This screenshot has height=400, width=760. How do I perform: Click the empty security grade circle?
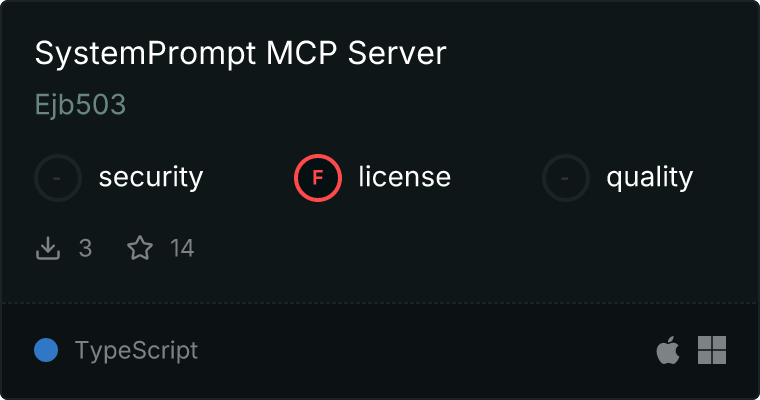(58, 178)
